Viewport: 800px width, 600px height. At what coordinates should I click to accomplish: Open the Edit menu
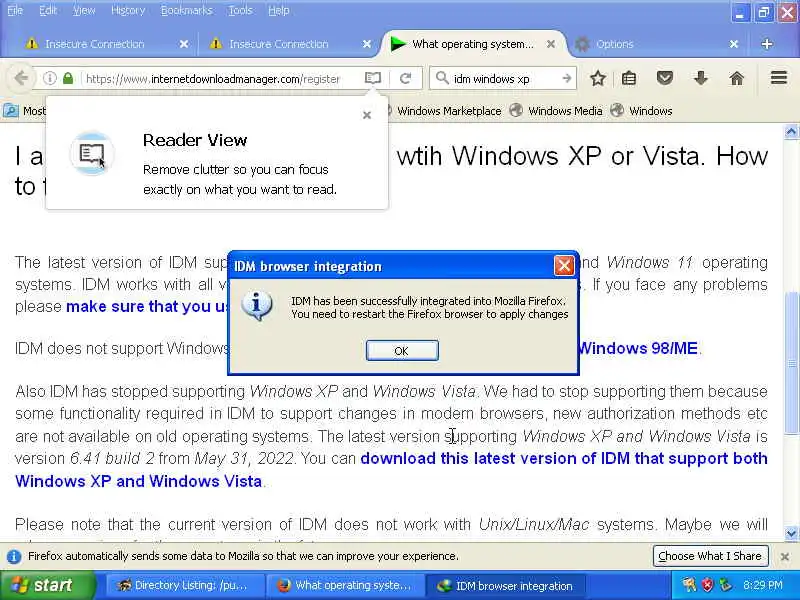click(48, 10)
